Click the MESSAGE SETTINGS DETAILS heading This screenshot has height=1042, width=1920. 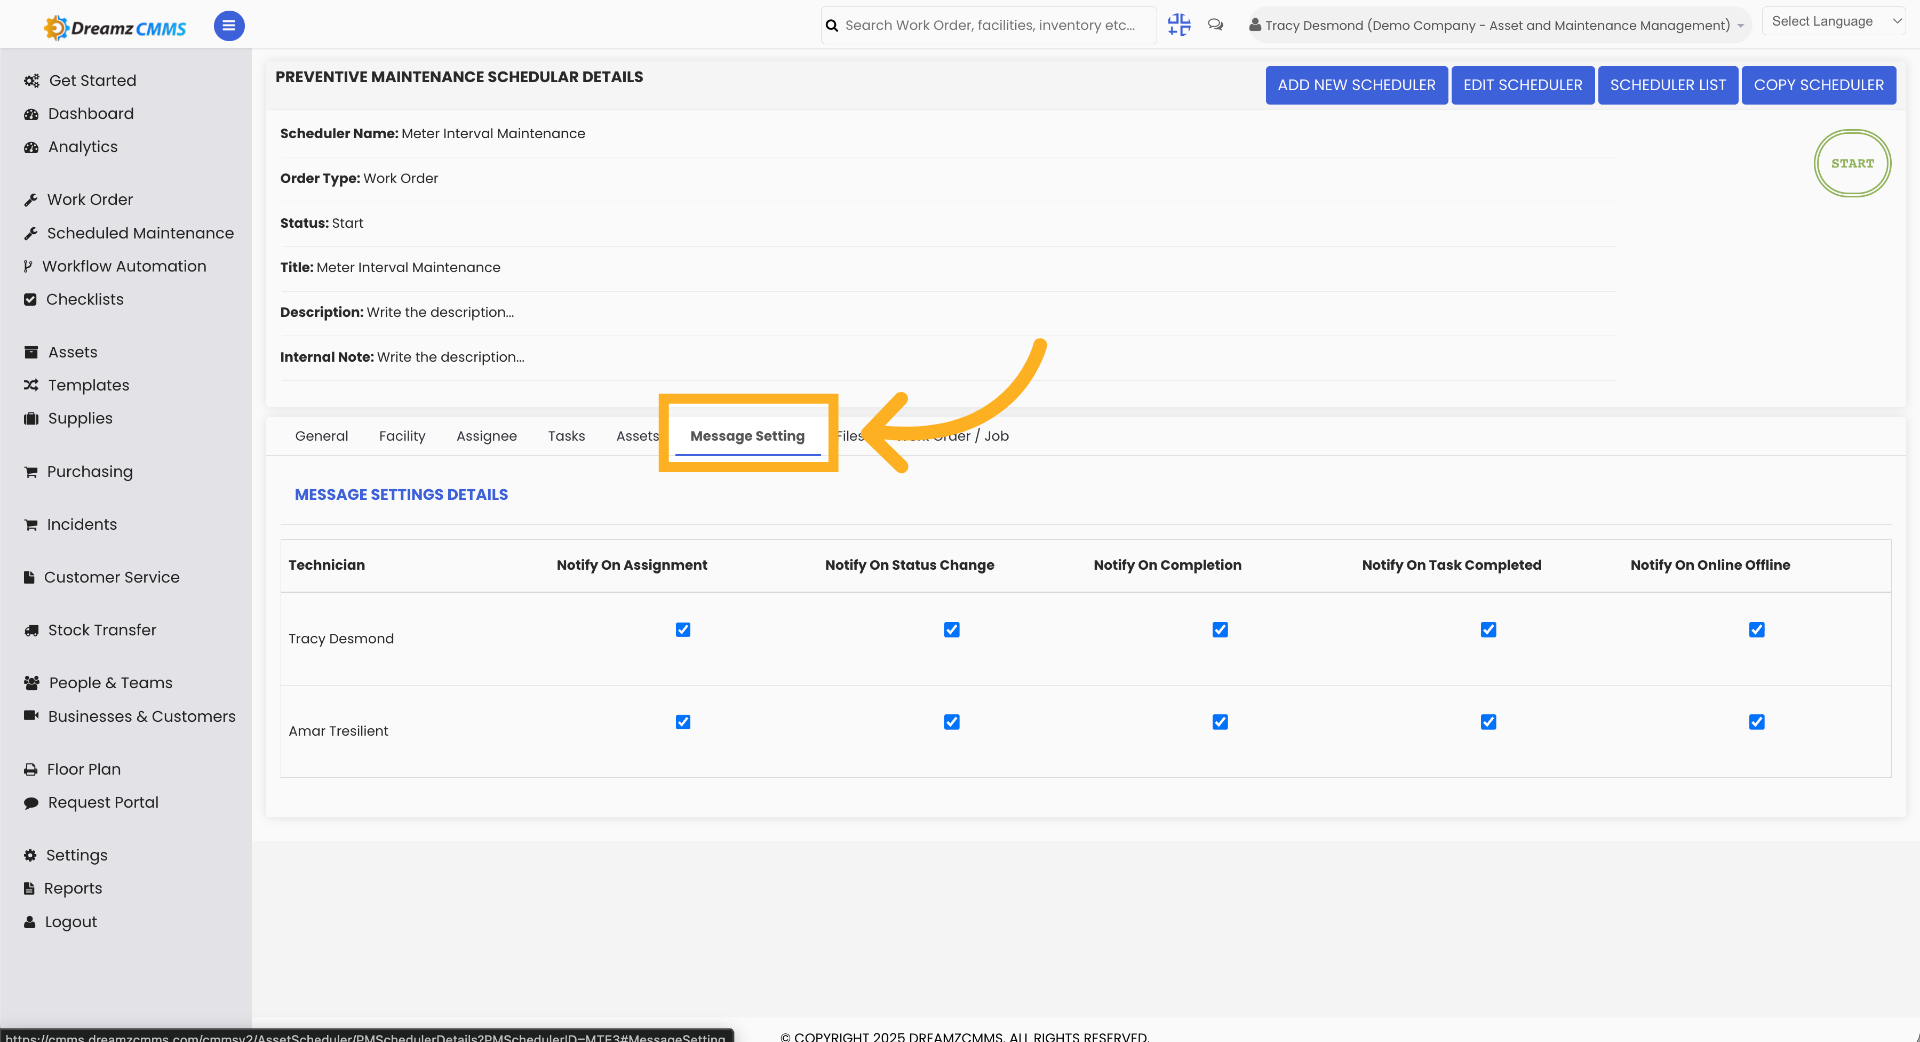401,495
